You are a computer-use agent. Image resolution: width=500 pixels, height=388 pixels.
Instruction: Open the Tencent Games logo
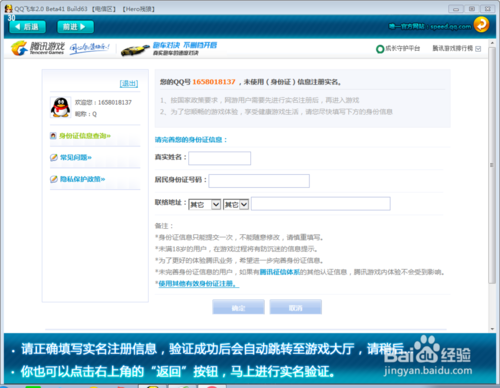[38, 48]
